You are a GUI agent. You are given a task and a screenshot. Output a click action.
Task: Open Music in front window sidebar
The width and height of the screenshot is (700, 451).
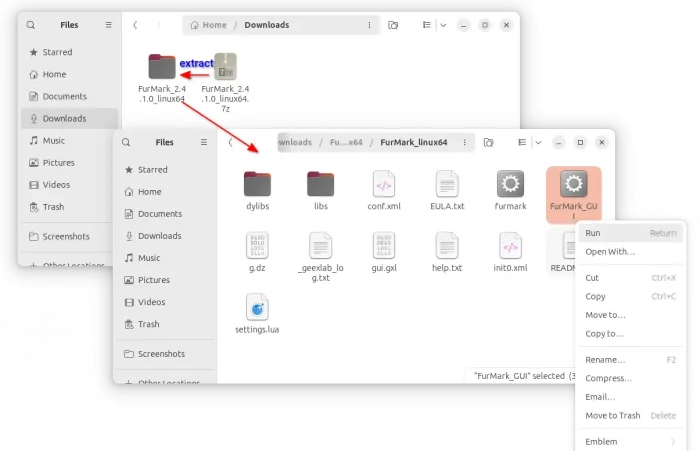[x=165, y=258]
